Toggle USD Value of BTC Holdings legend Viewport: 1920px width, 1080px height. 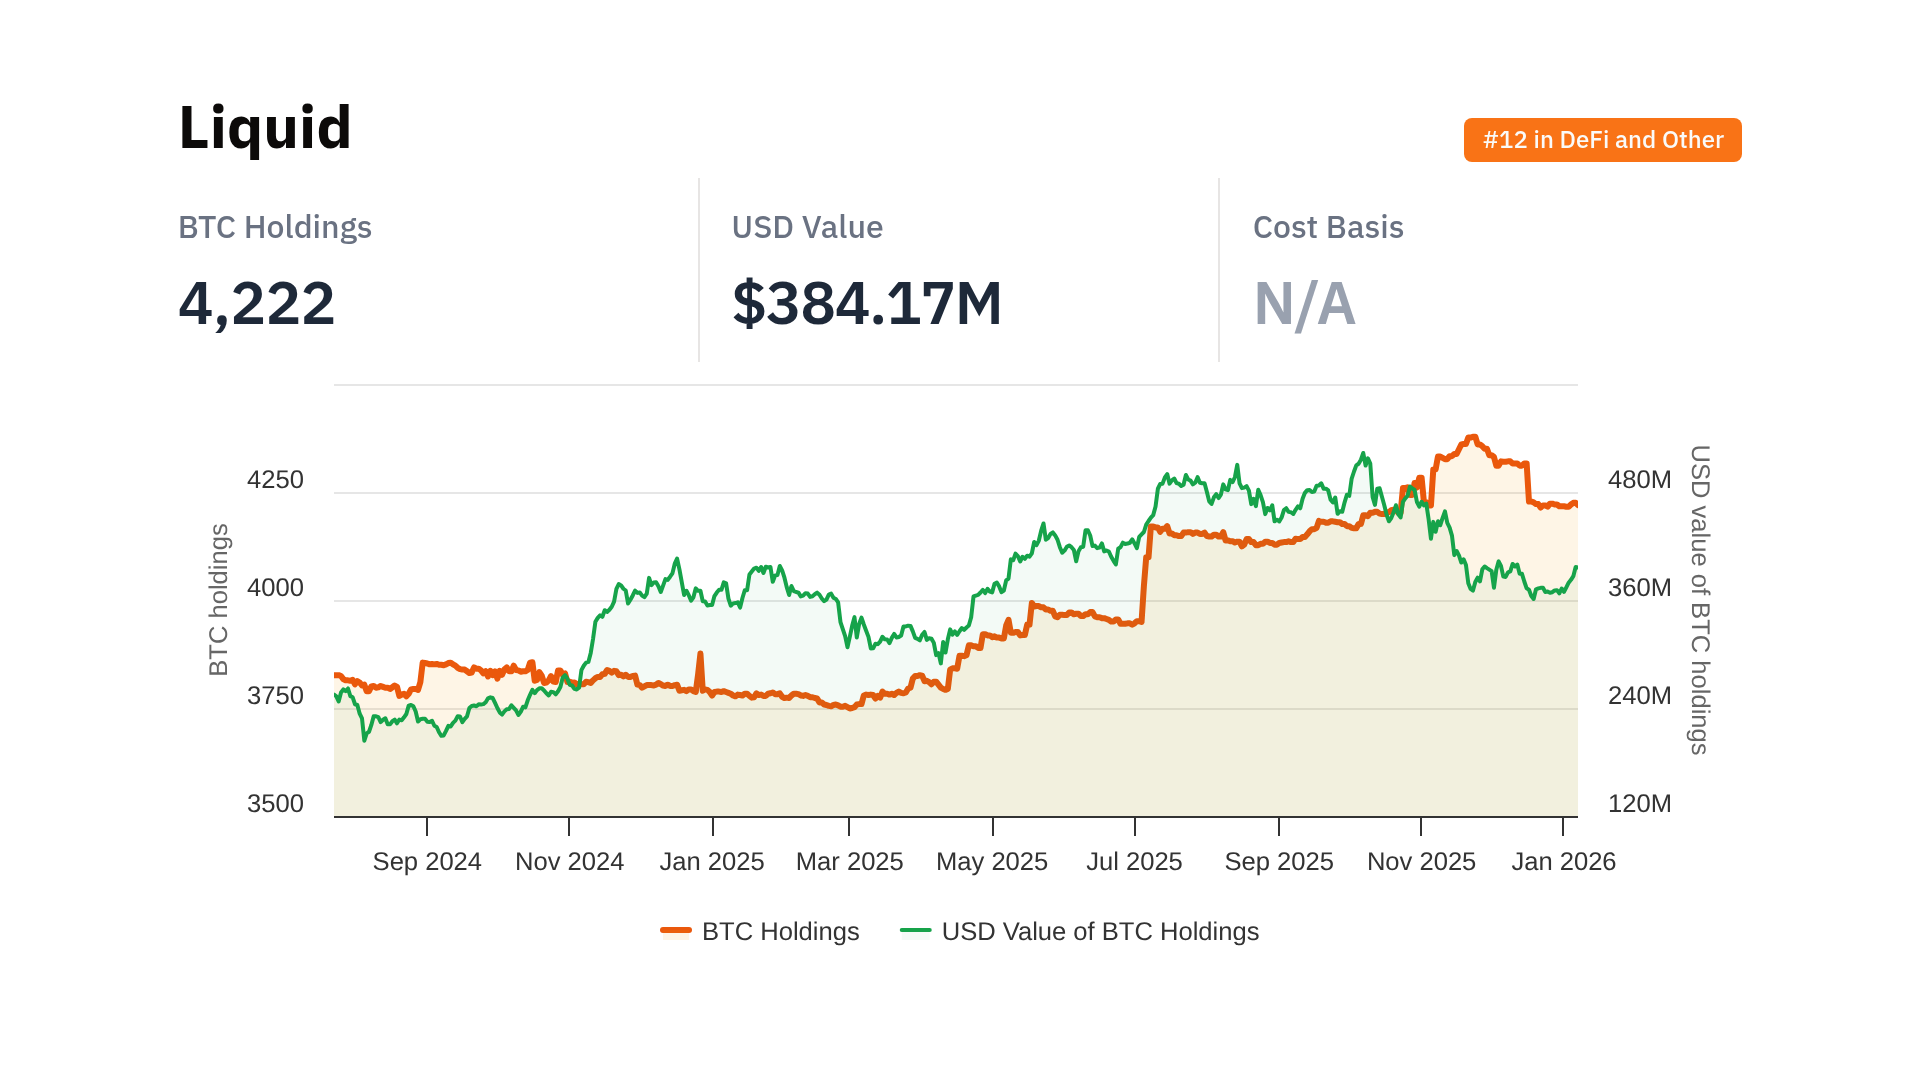1099,931
